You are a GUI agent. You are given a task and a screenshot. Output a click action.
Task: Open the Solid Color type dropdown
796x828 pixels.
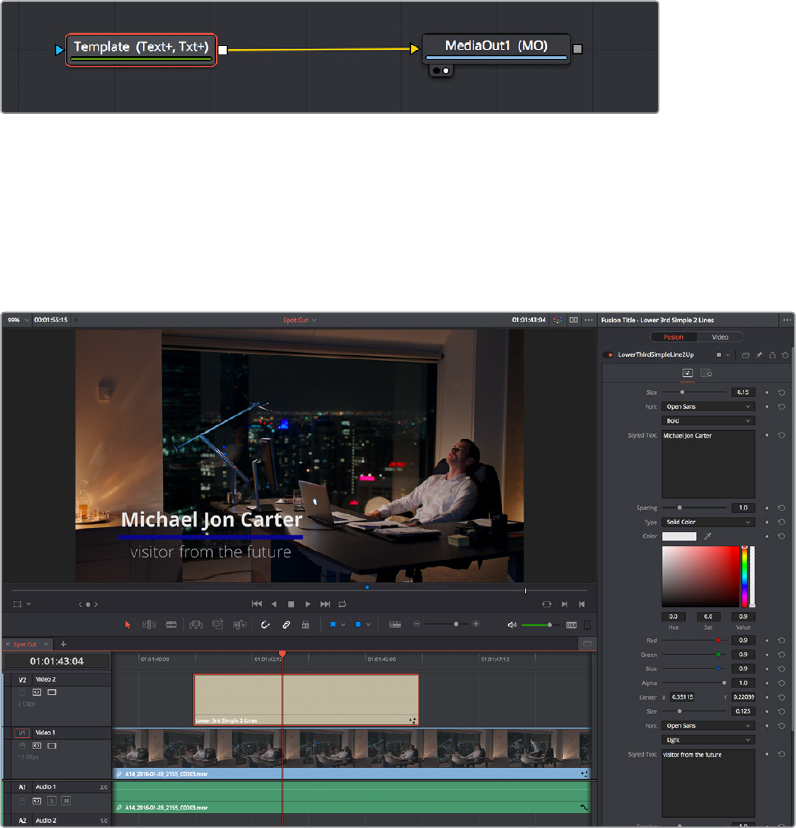pos(708,522)
